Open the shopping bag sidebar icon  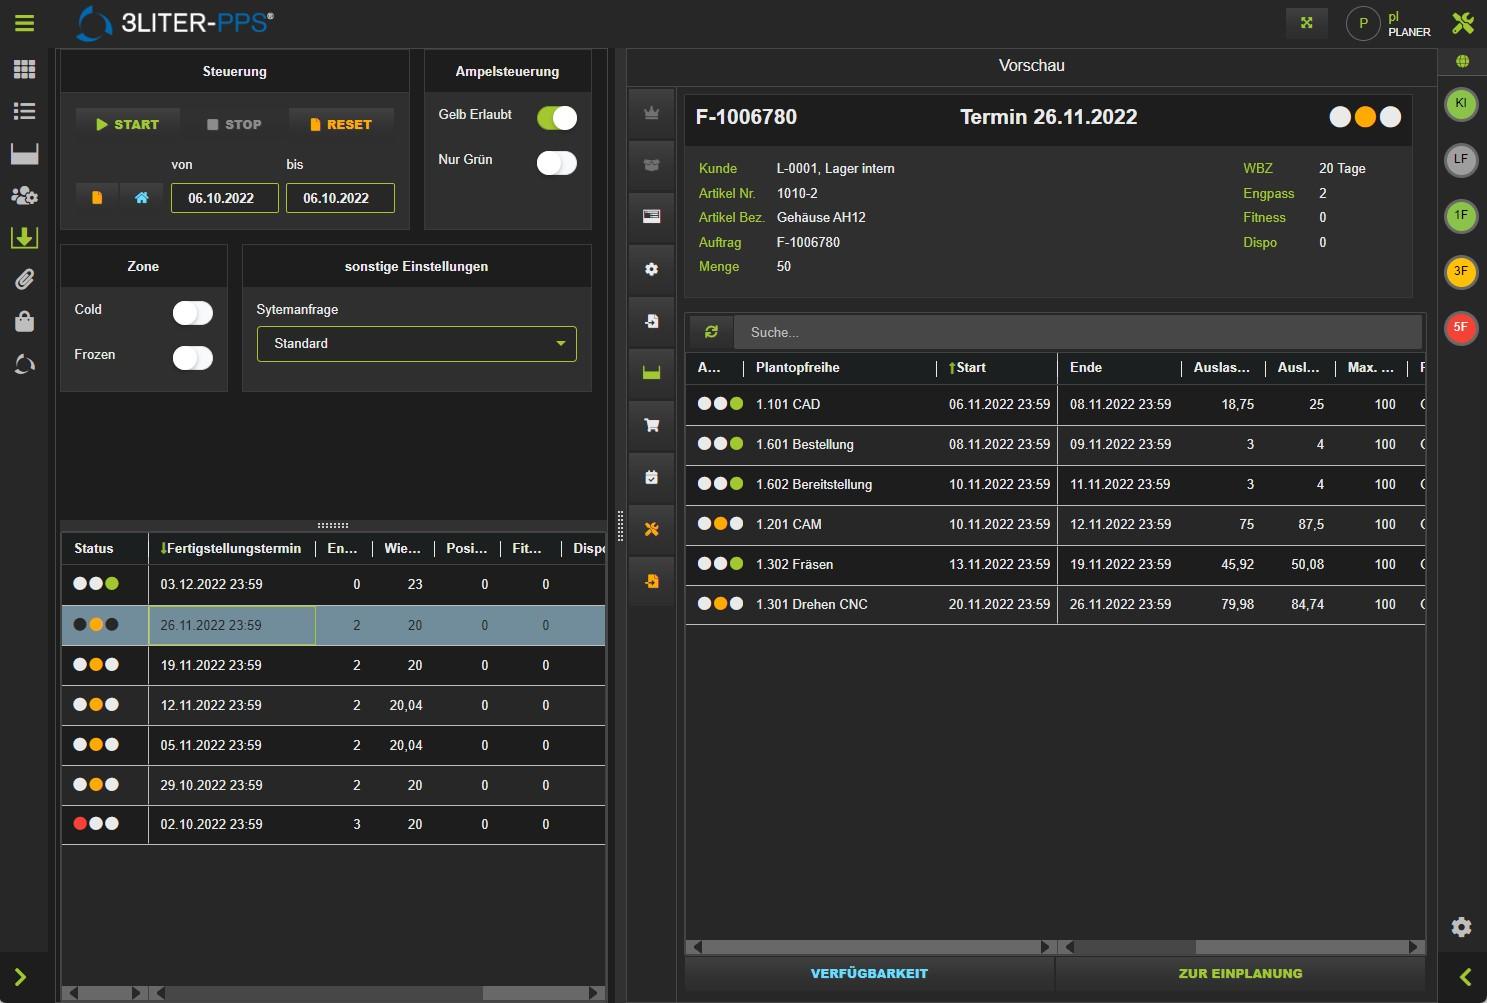click(x=24, y=321)
